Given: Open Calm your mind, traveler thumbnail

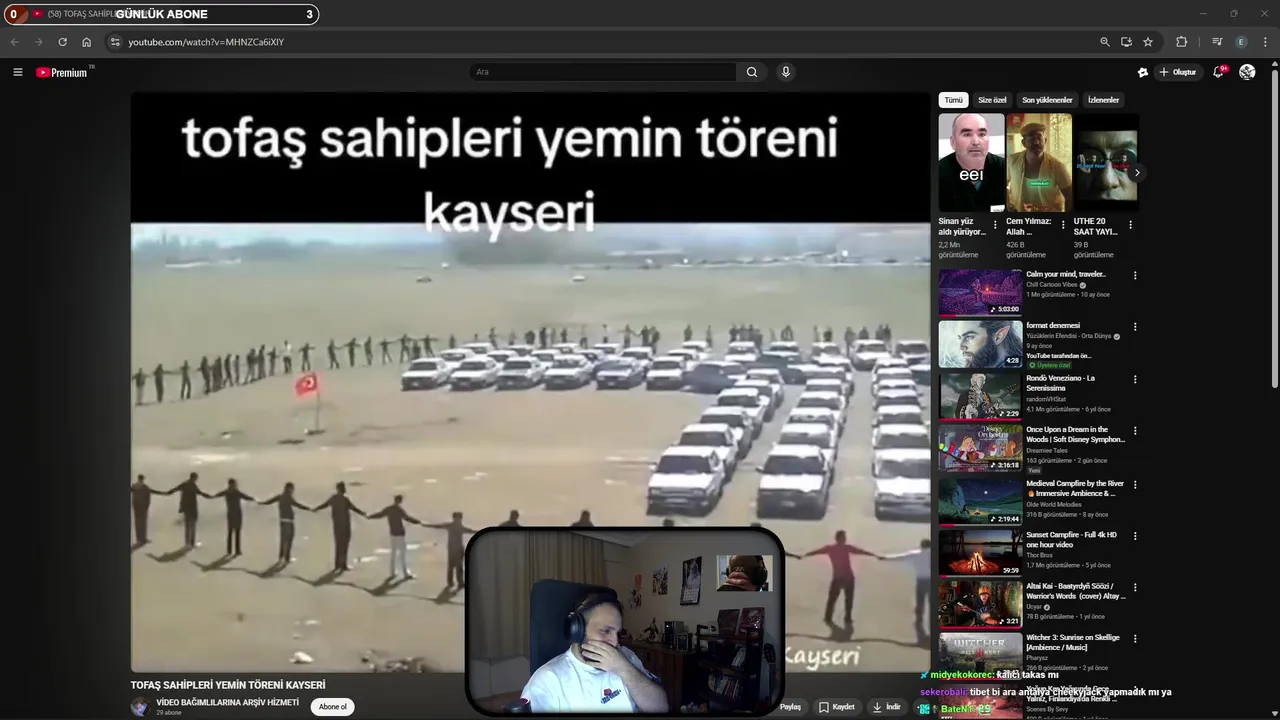Looking at the screenshot, I should point(980,292).
